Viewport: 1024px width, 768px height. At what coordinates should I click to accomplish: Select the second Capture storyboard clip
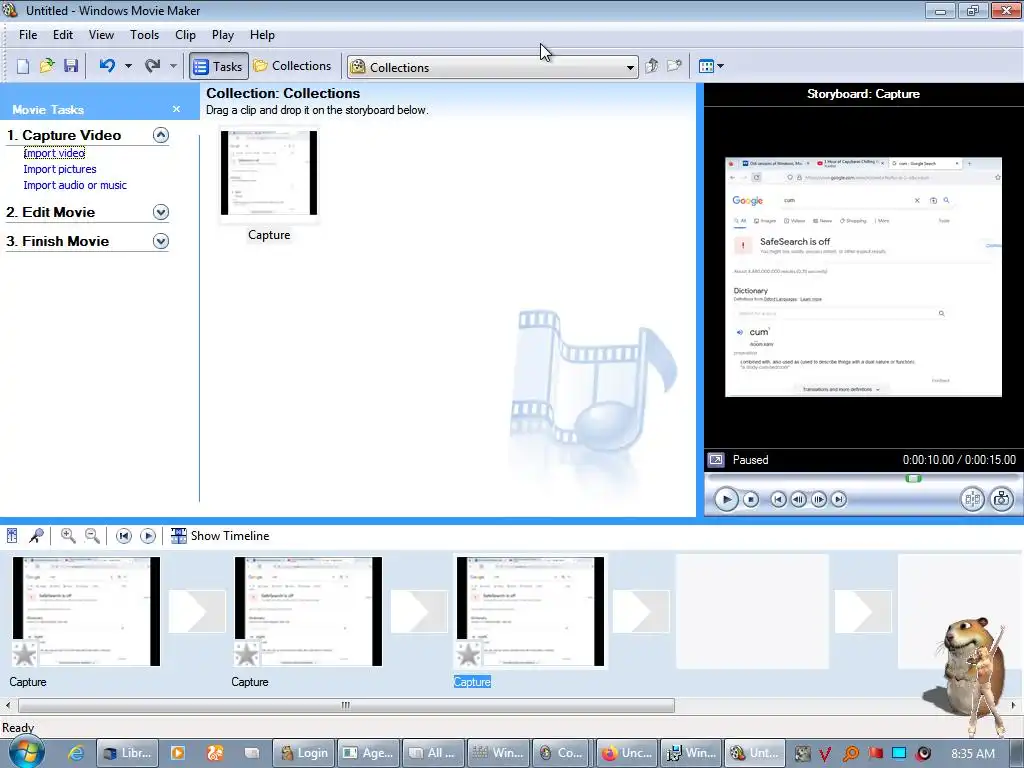click(308, 611)
